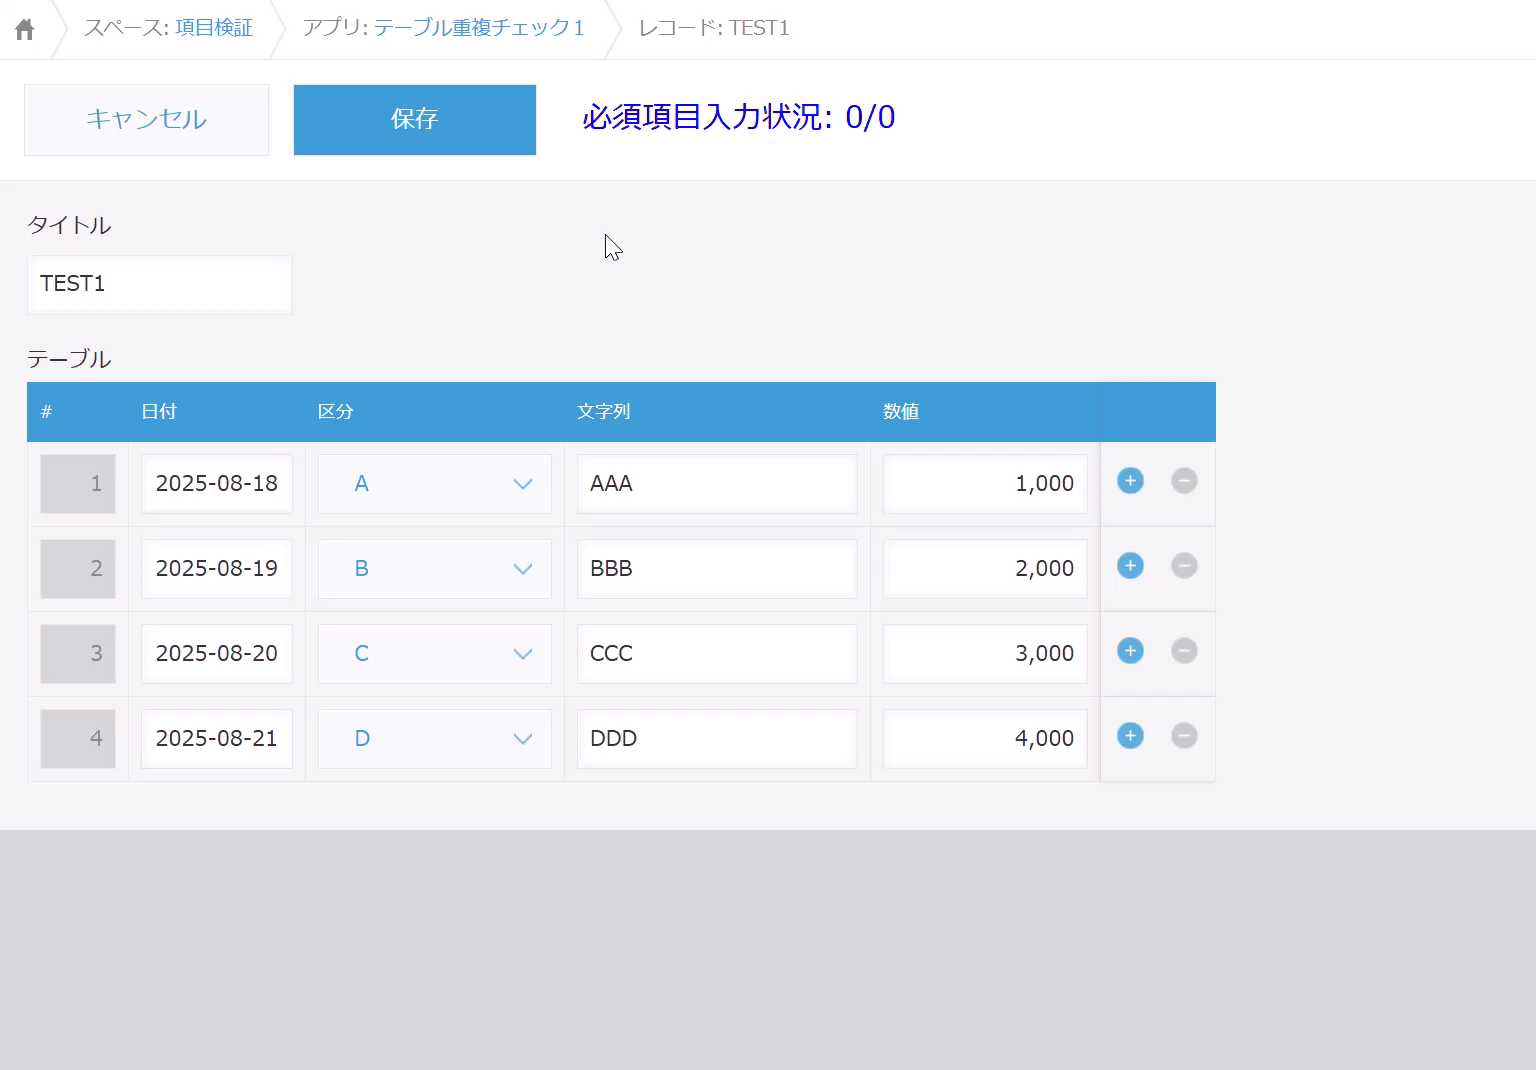Remove table row 1 with minus icon
This screenshot has width=1536, height=1070.
pyautogui.click(x=1184, y=481)
